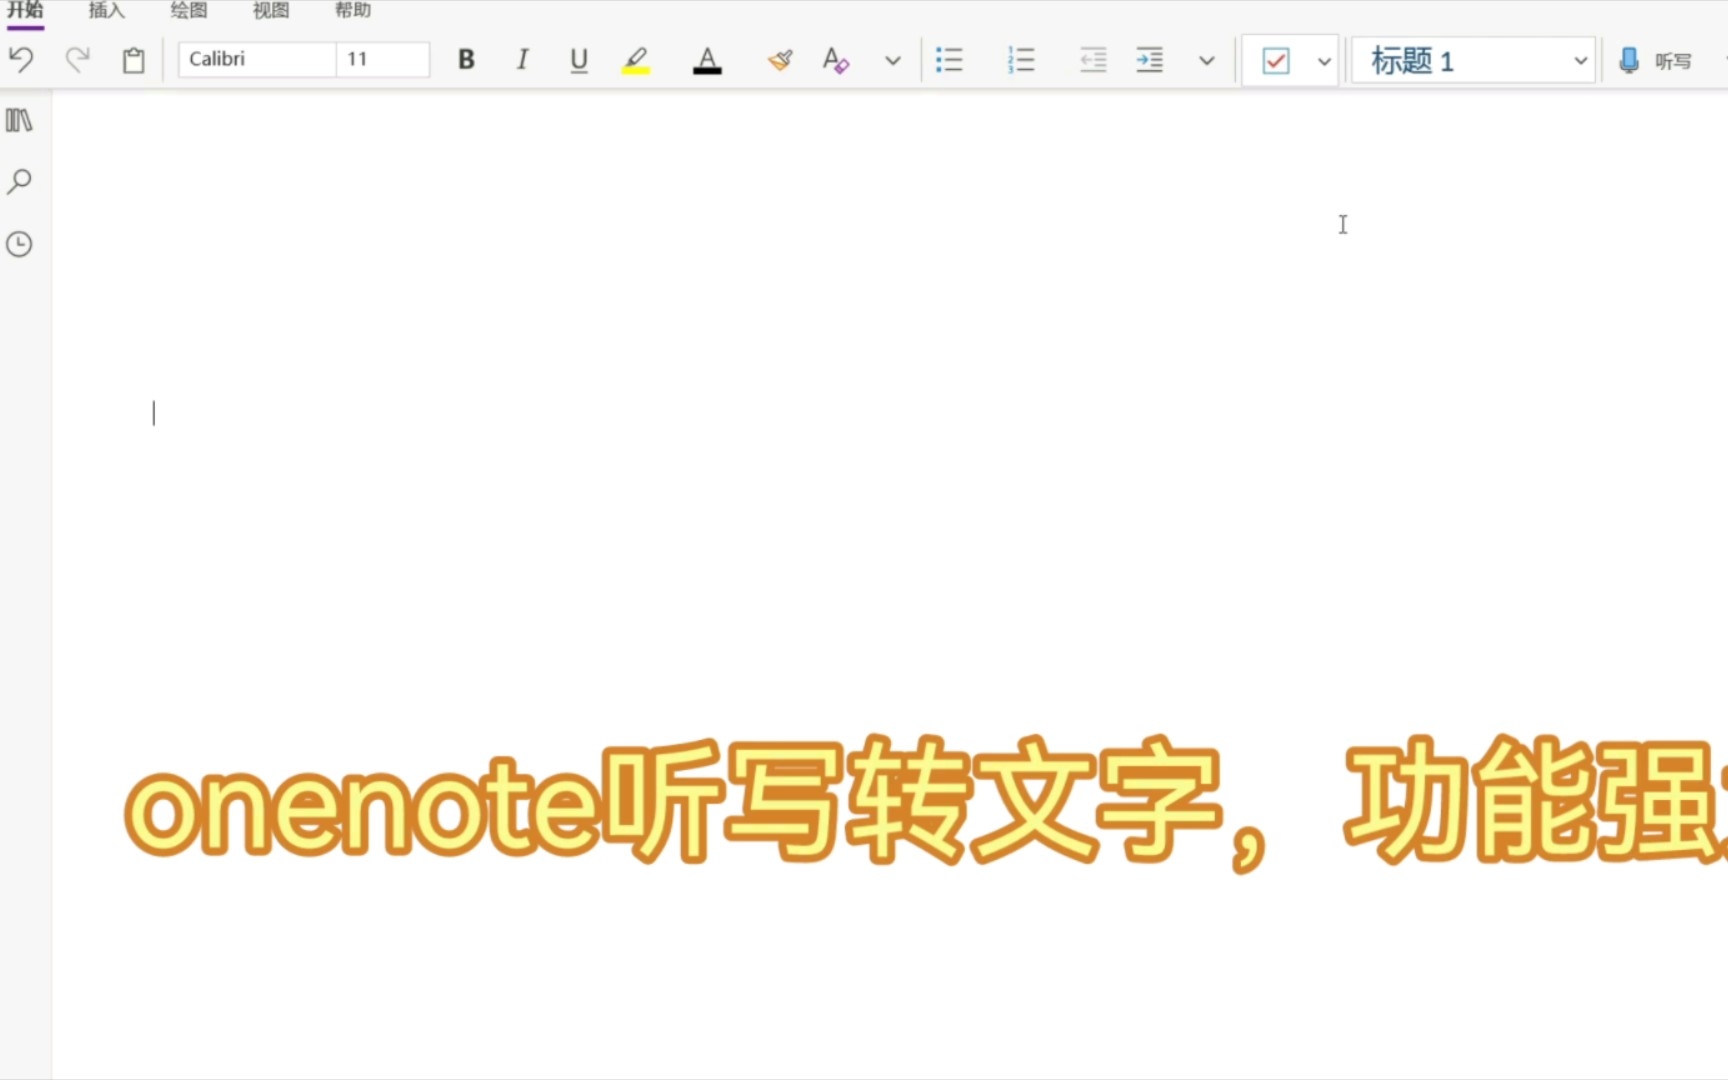Add a to-do checkbox tag
The width and height of the screenshot is (1728, 1080).
[1276, 61]
